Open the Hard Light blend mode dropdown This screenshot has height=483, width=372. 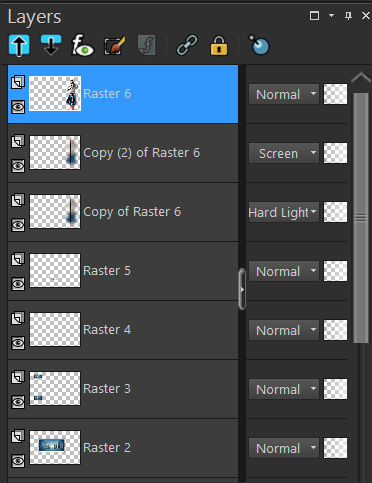[x=284, y=212]
